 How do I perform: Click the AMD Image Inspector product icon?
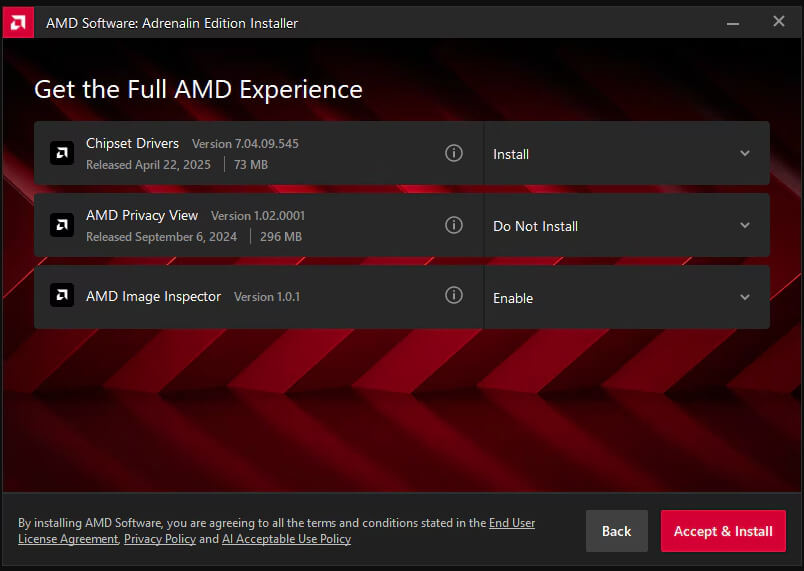pyautogui.click(x=62, y=295)
